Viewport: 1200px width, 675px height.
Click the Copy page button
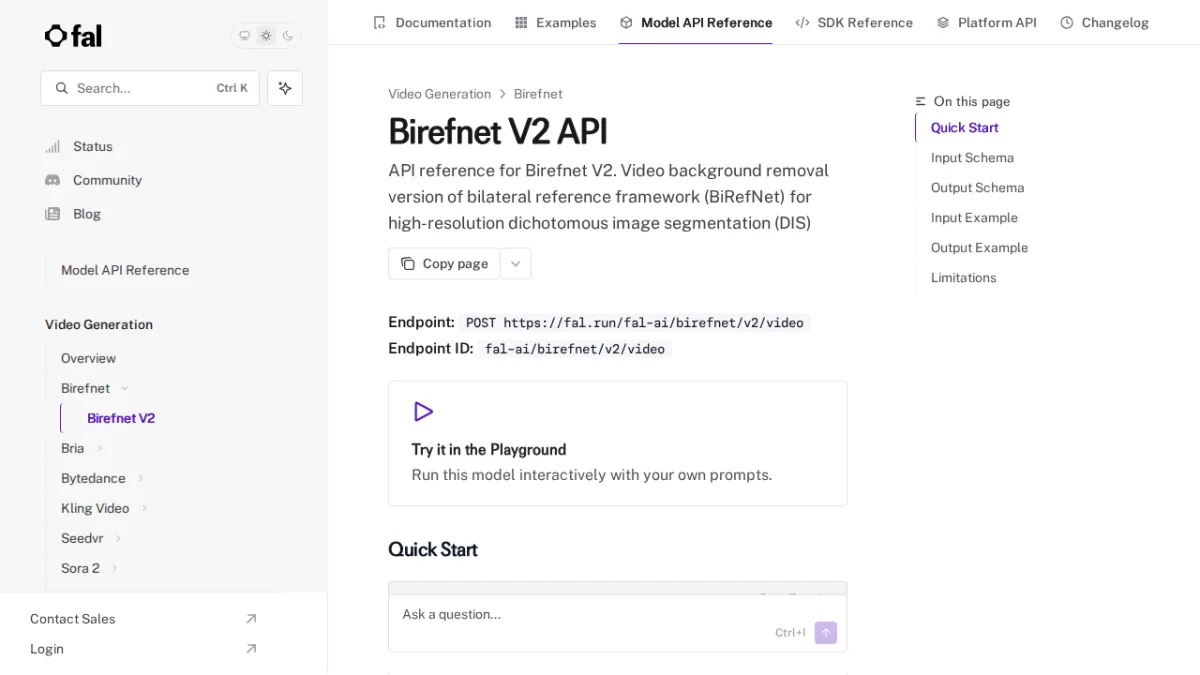tap(444, 264)
